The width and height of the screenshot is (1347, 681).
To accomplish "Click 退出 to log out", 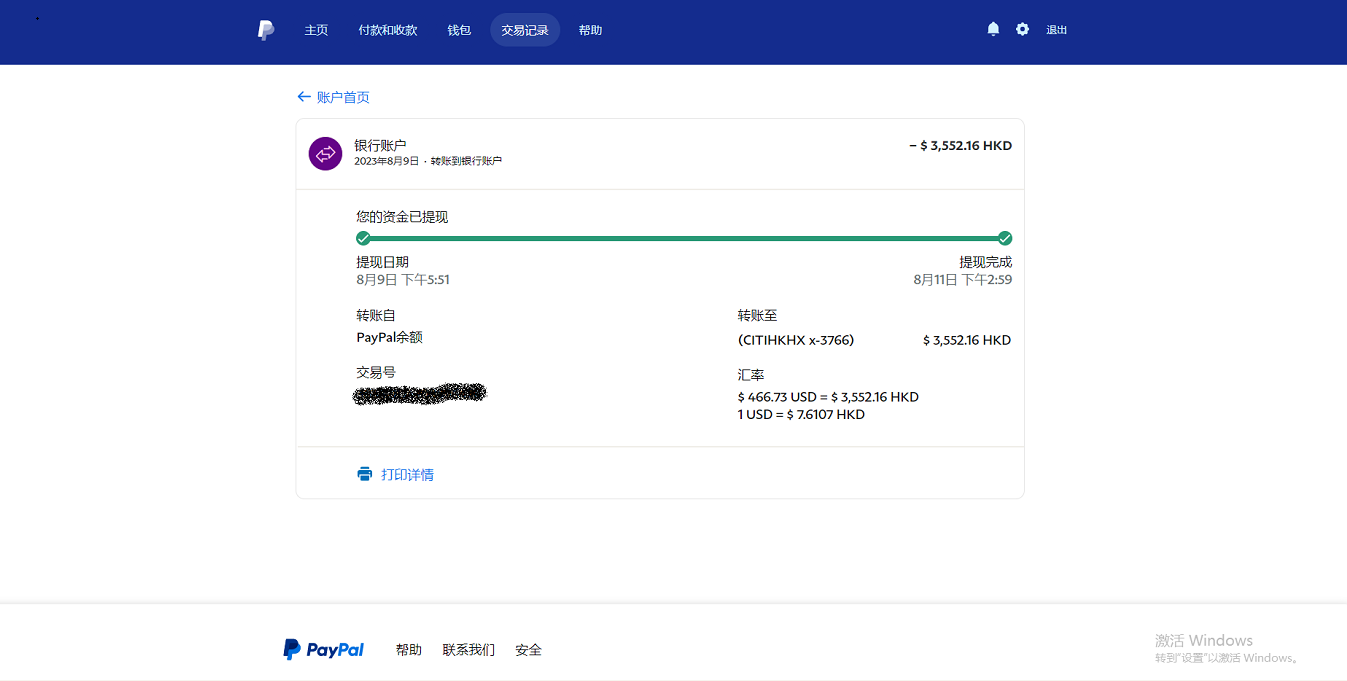I will pos(1057,30).
